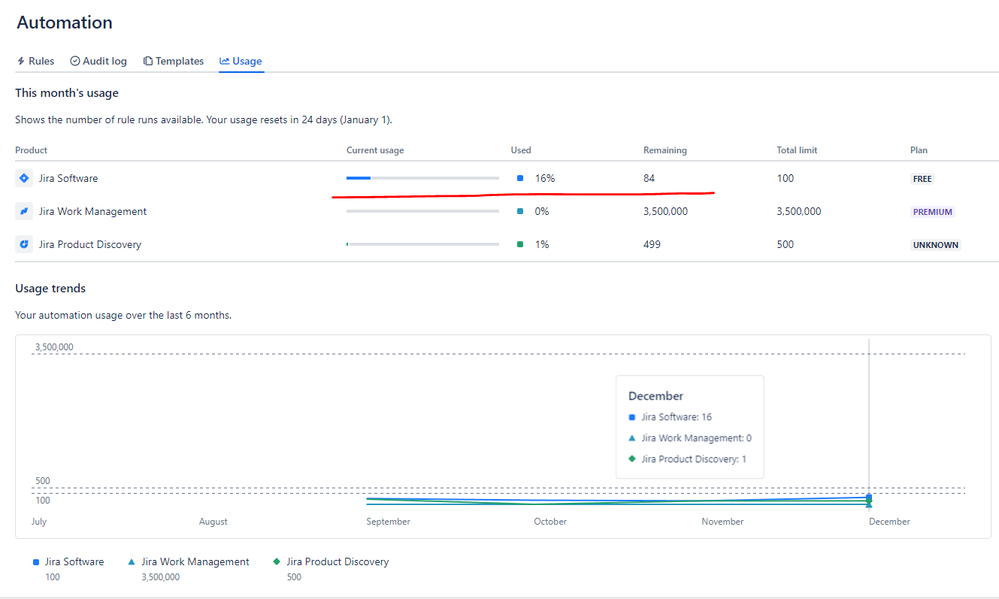This screenshot has height=599, width=999.
Task: Click the Current usage column header
Action: click(375, 150)
